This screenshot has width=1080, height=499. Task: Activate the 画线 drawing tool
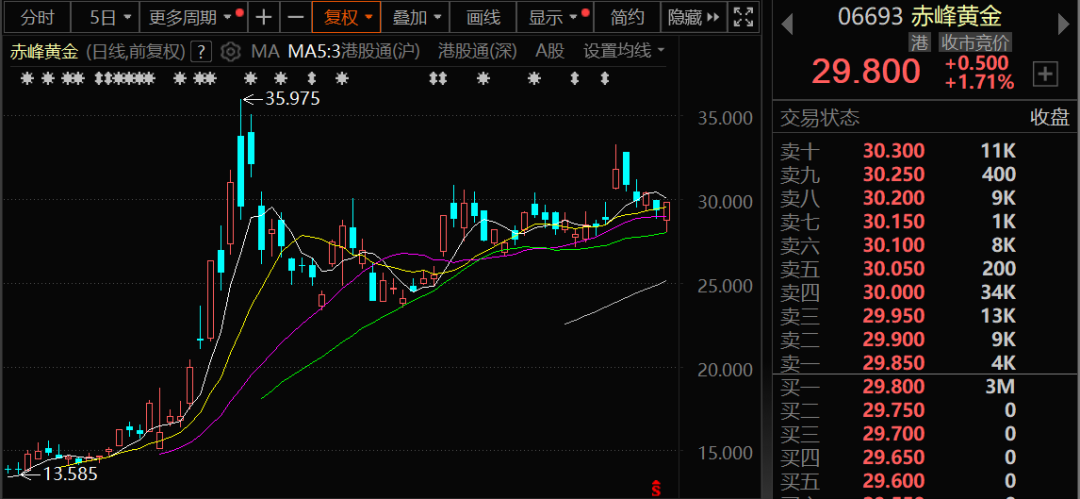484,17
